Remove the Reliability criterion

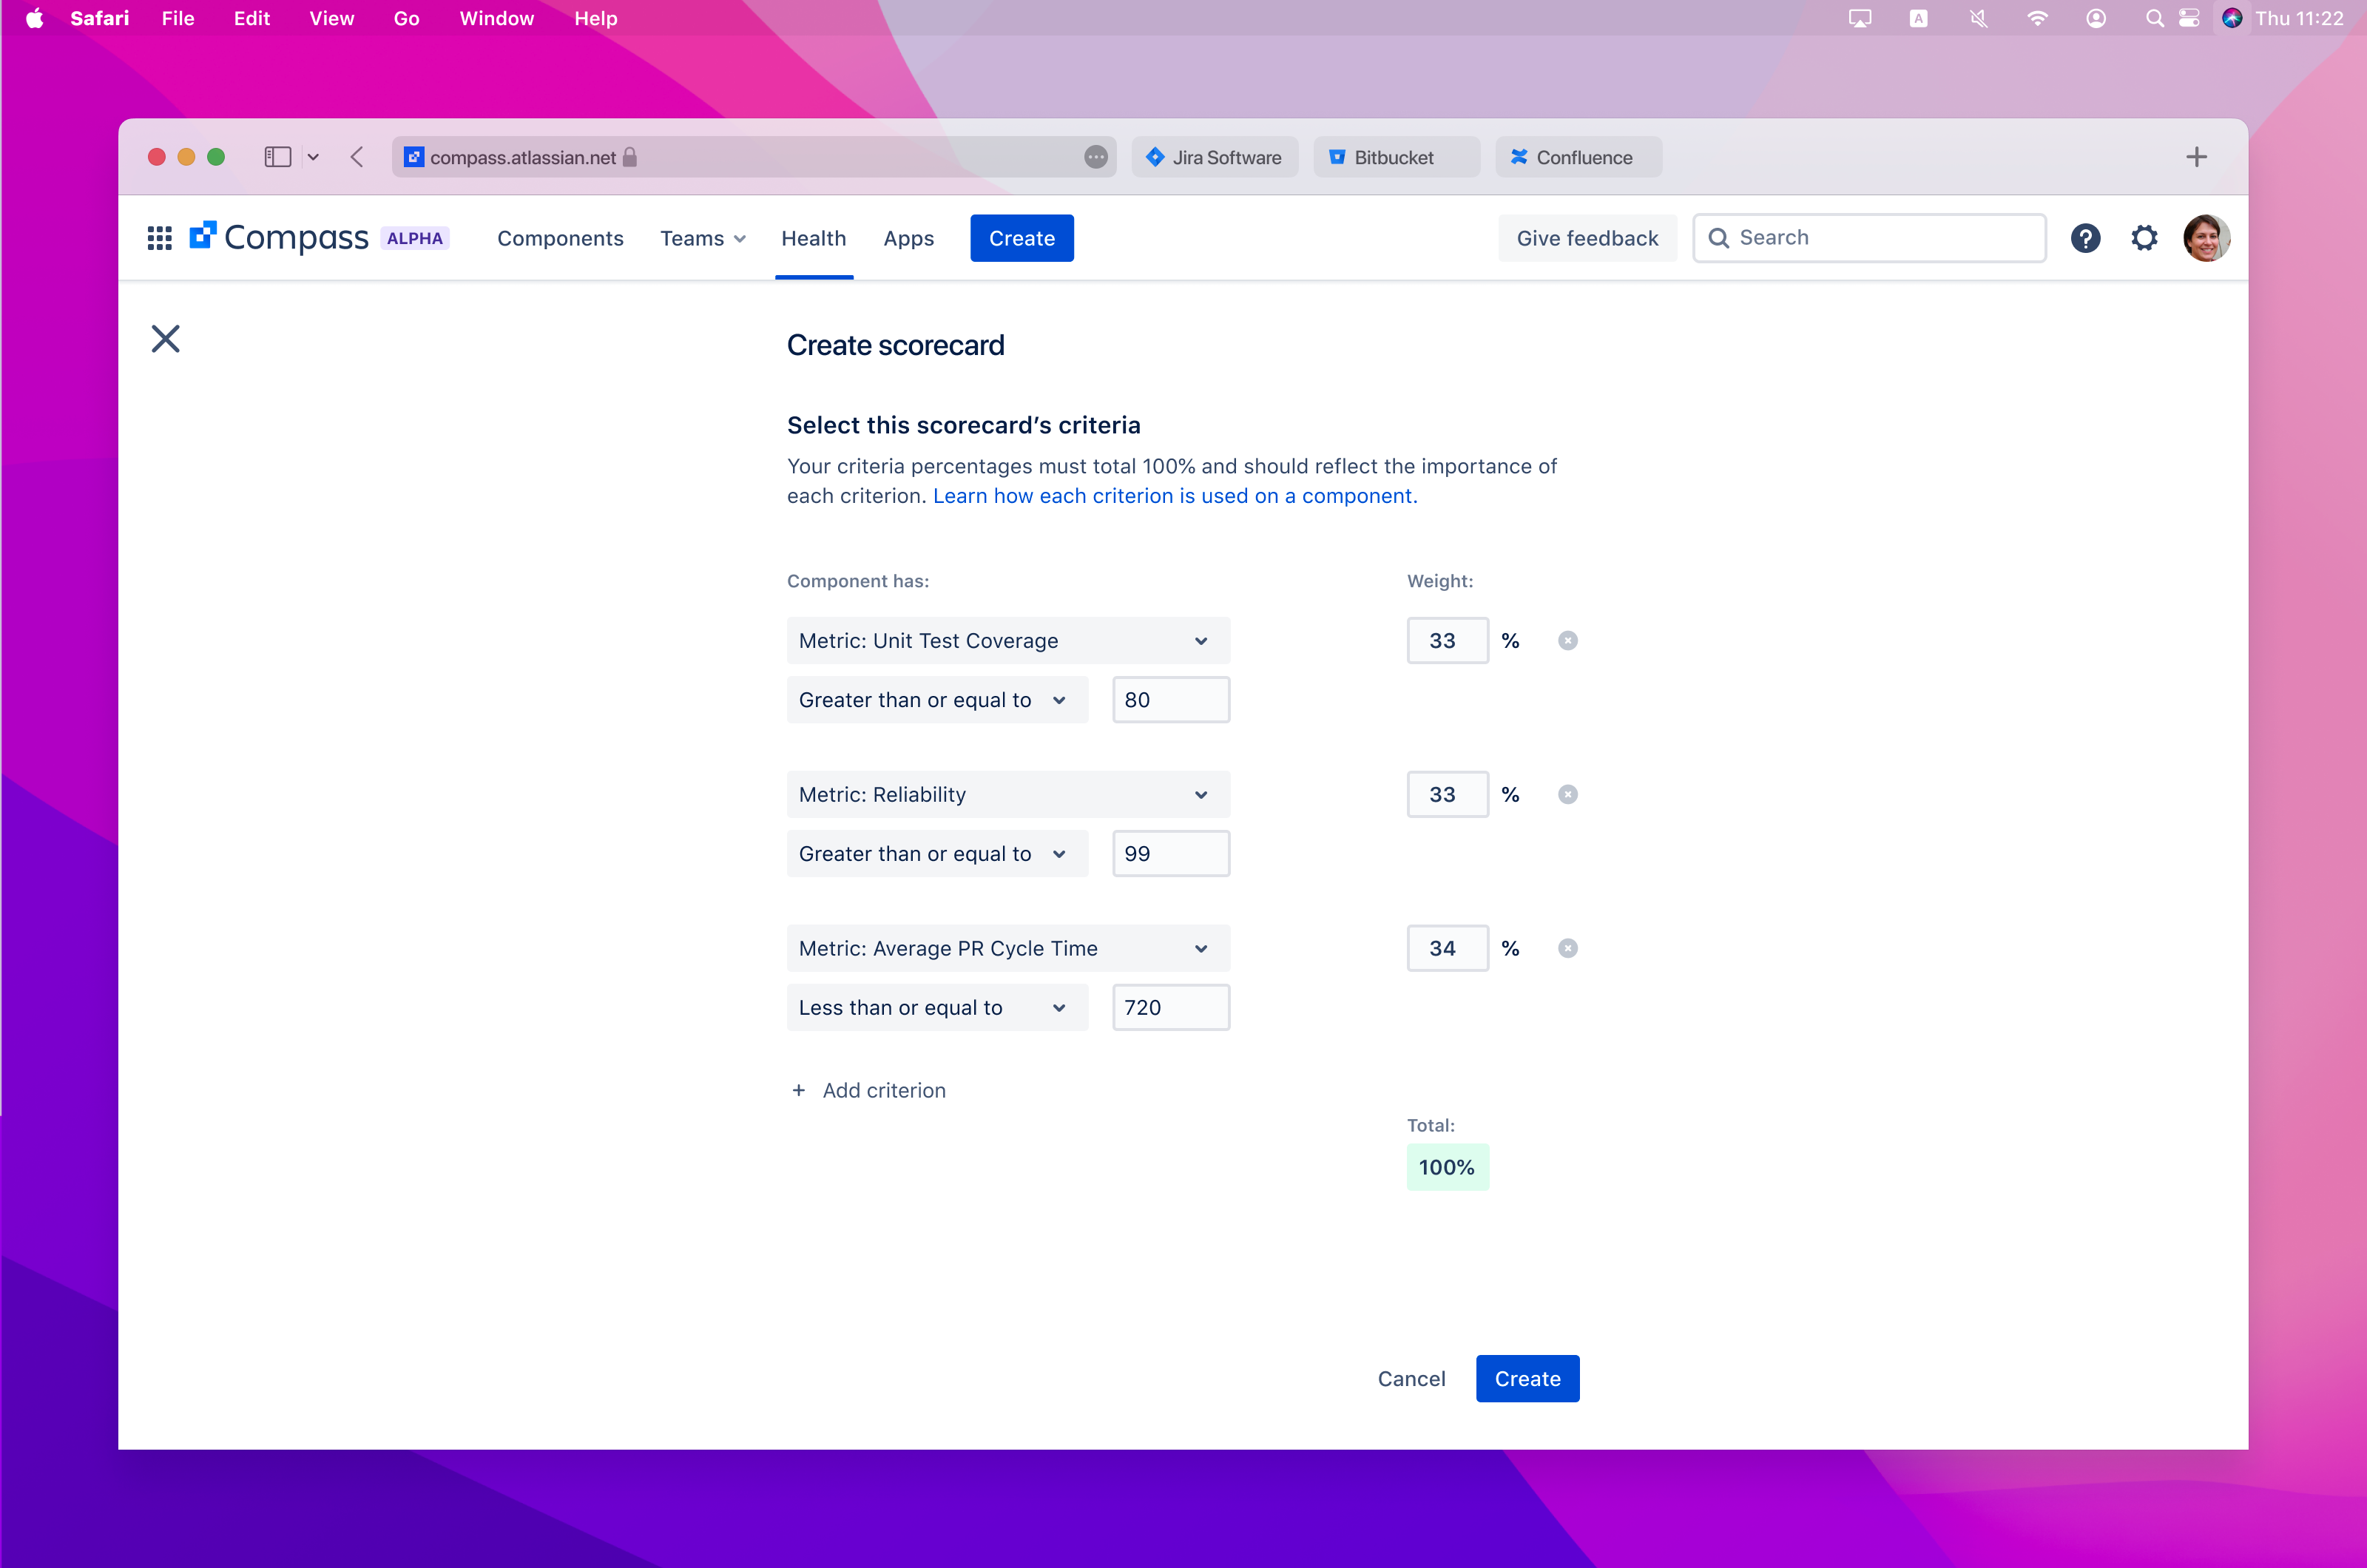1567,794
